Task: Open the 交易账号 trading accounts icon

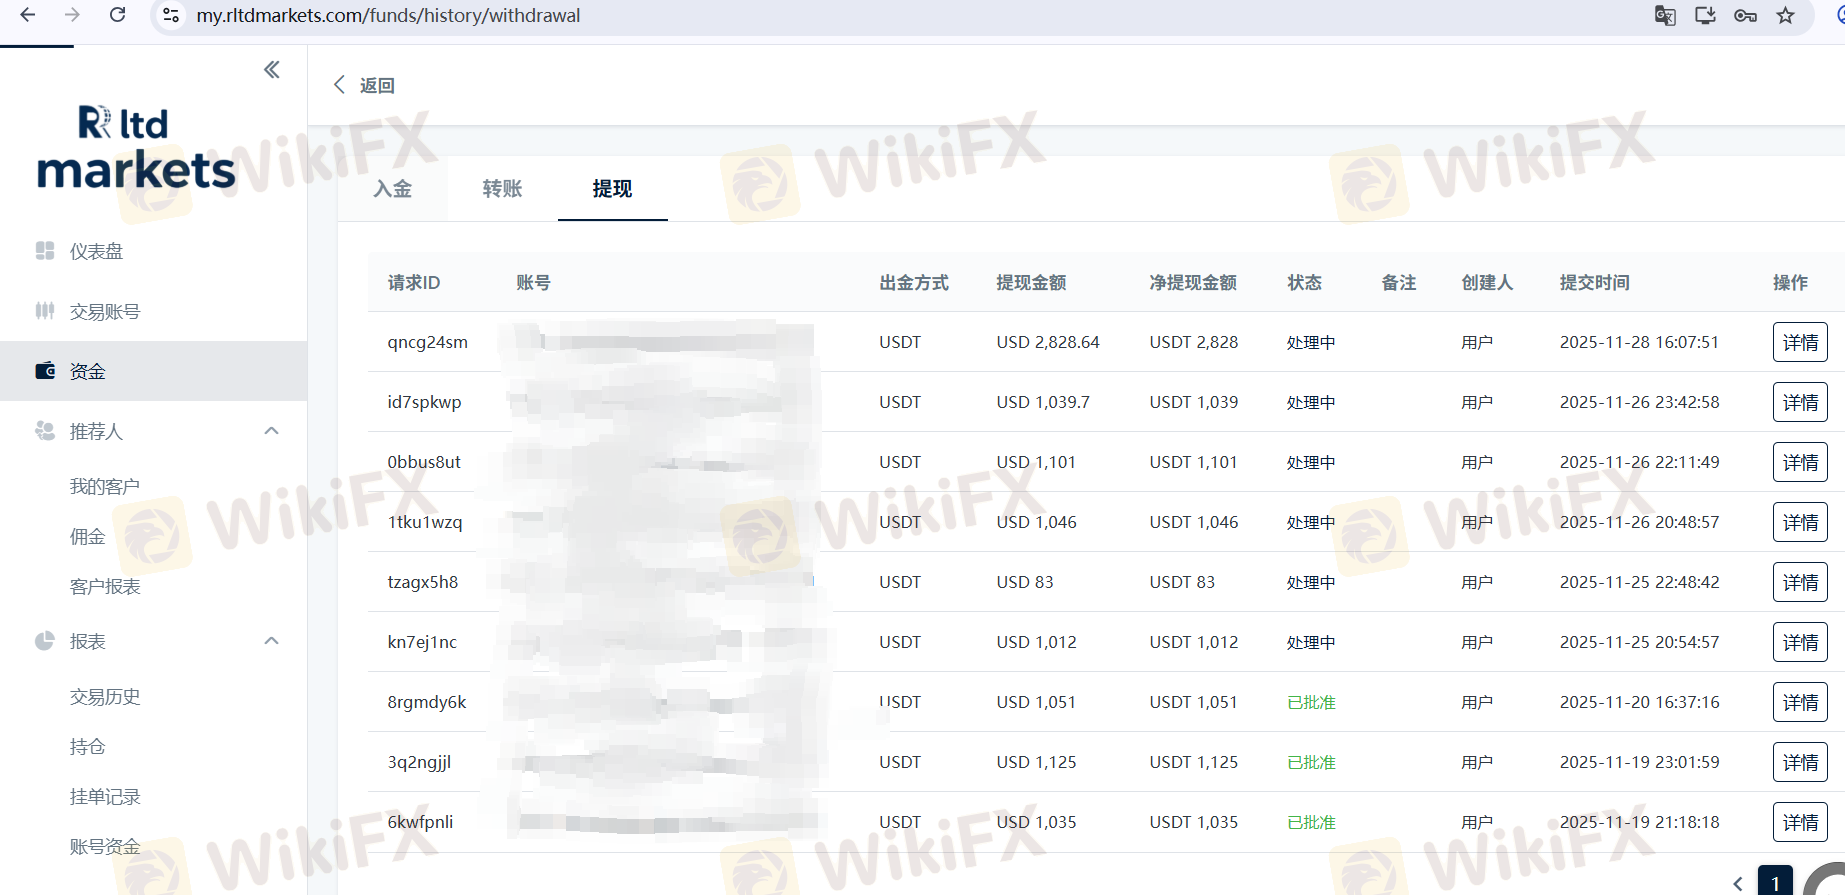Action: click(45, 311)
